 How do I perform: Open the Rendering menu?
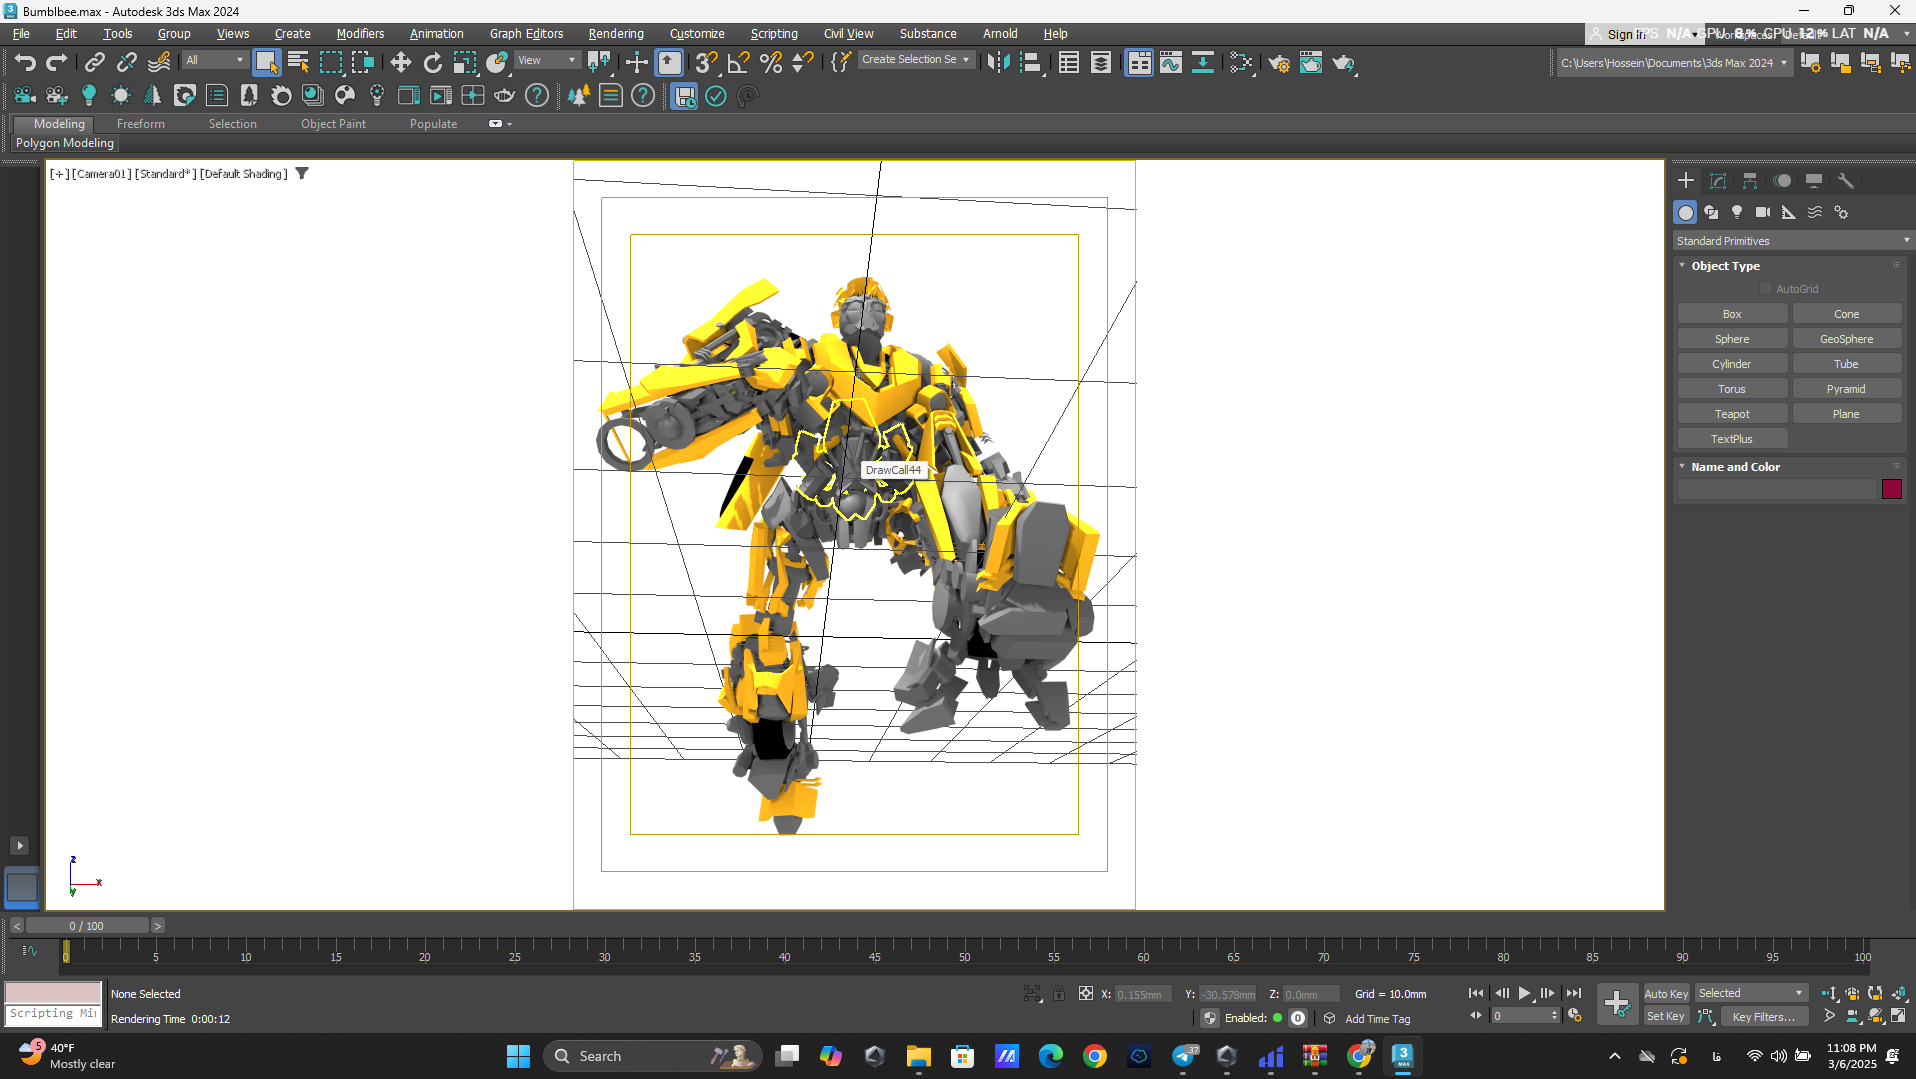(615, 33)
